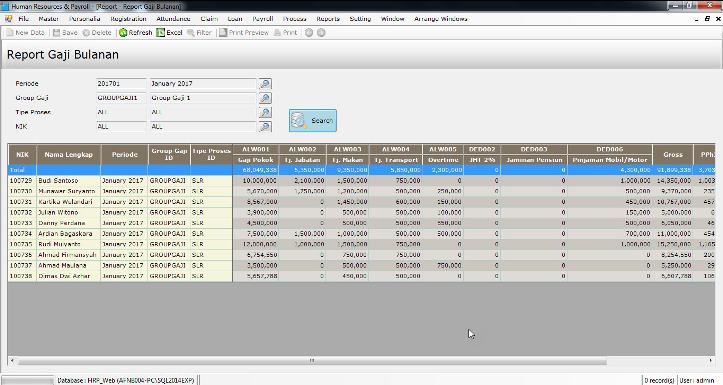This screenshot has width=723, height=385.
Task: Click the Search button
Action: pos(313,121)
